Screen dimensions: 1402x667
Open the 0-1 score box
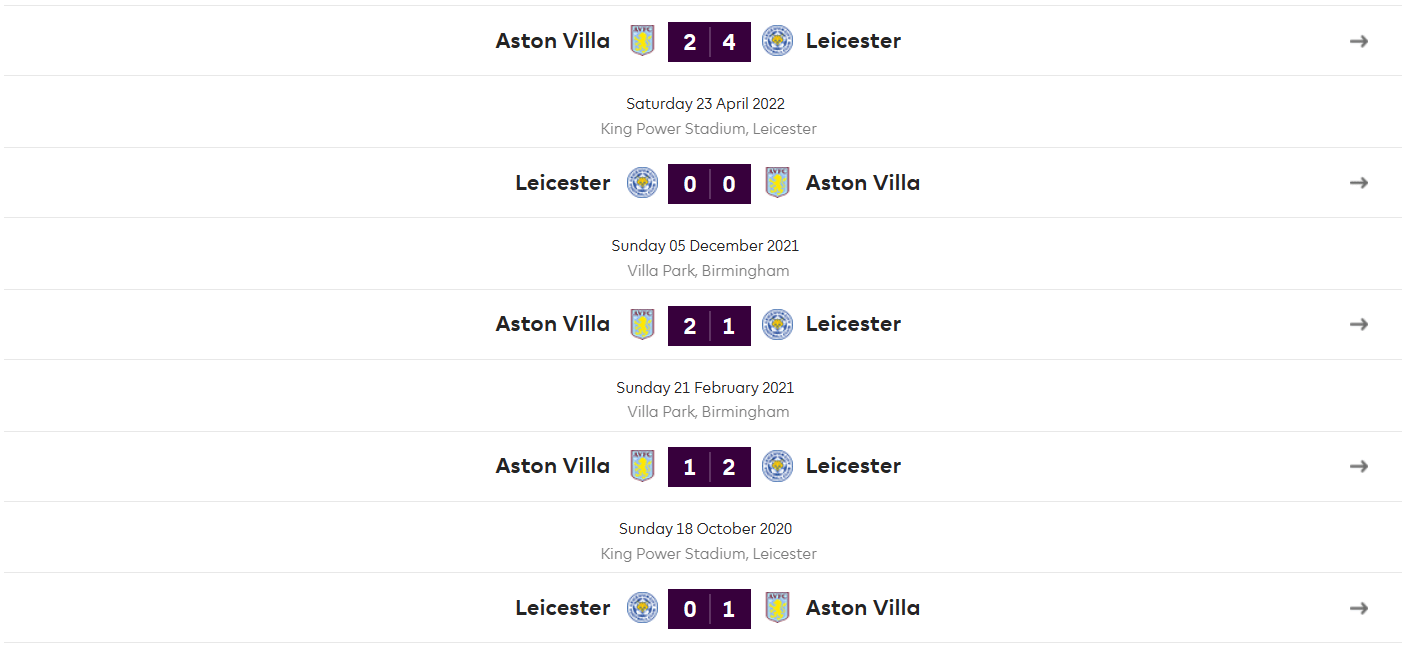pos(709,609)
